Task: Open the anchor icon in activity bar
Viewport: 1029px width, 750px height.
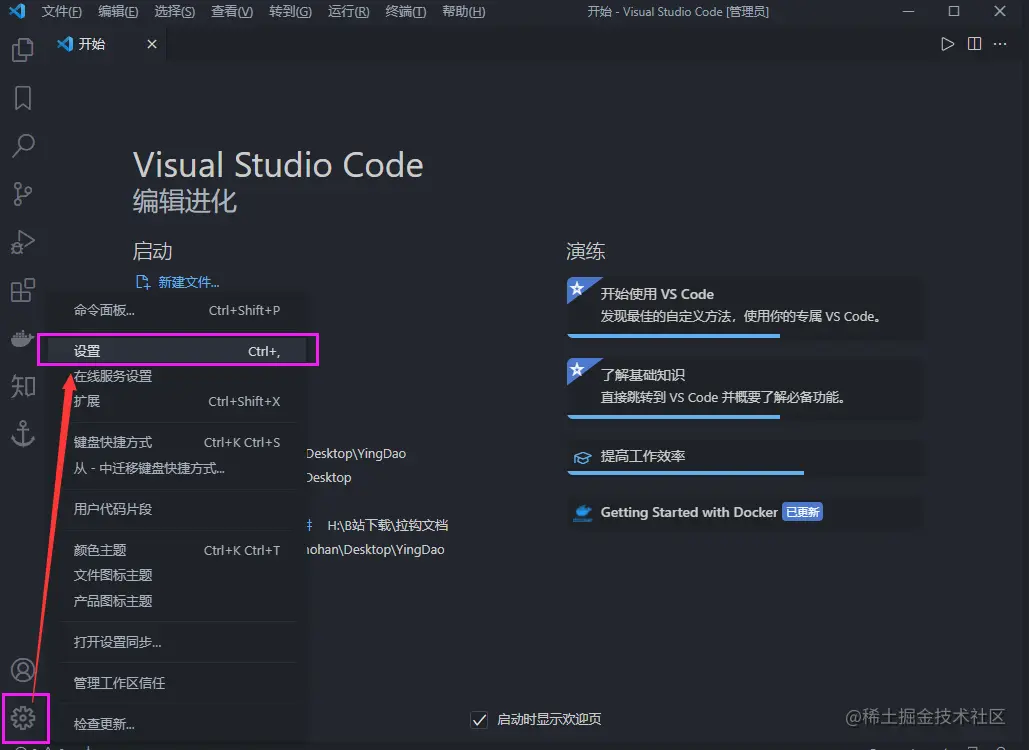Action: pos(23,434)
